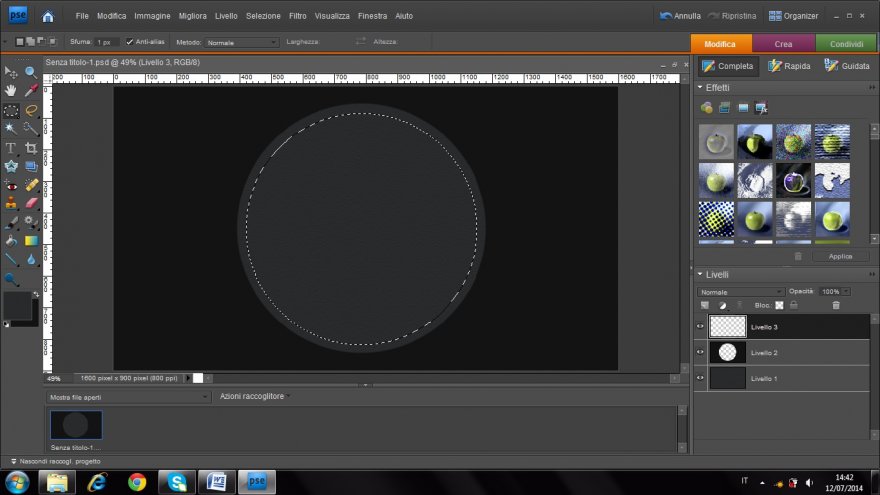Screen dimensions: 880x495
Task: Open the Metodo dropdown
Action: click(241, 42)
